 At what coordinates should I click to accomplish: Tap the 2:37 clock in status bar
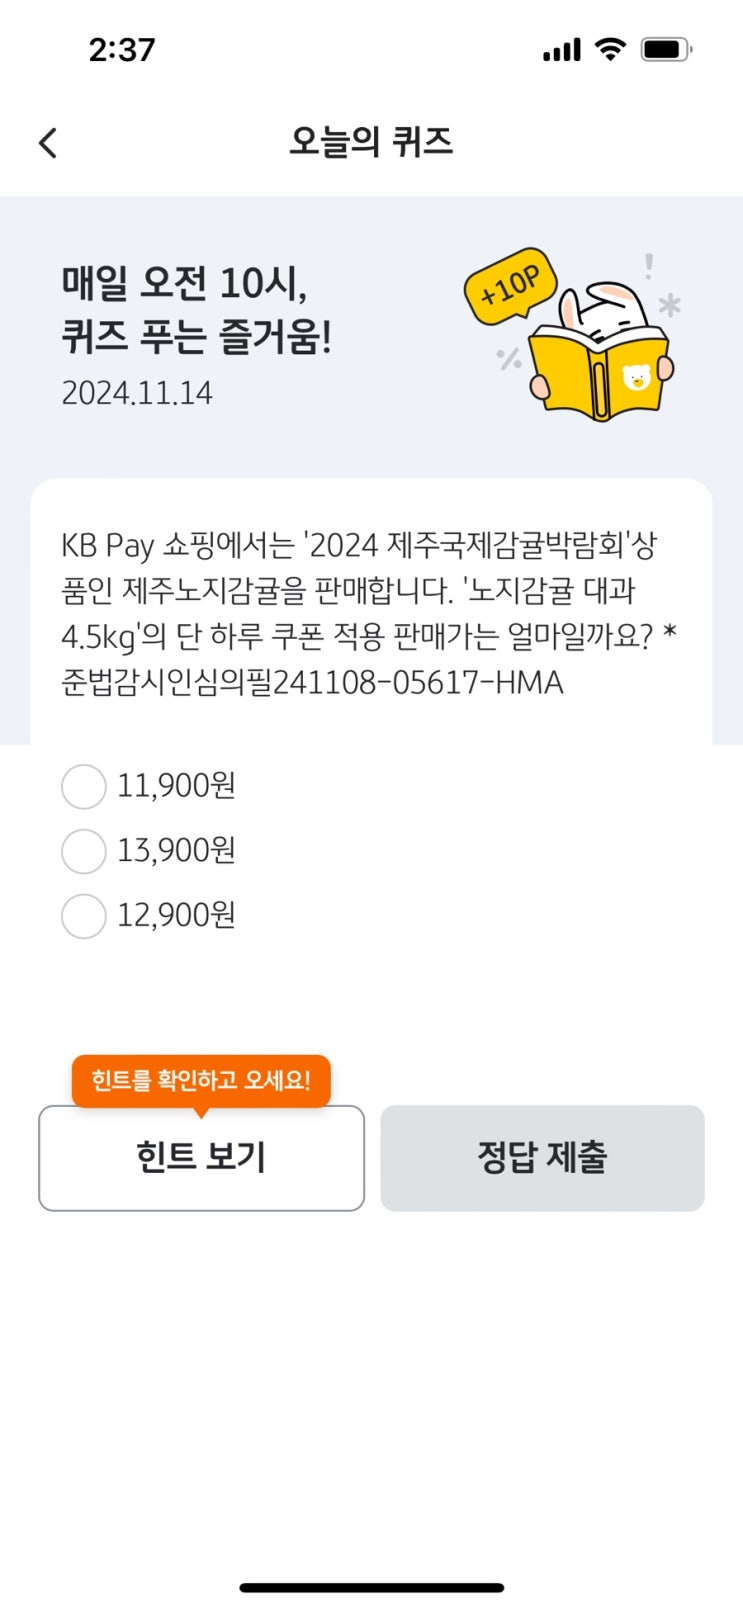click(x=122, y=49)
